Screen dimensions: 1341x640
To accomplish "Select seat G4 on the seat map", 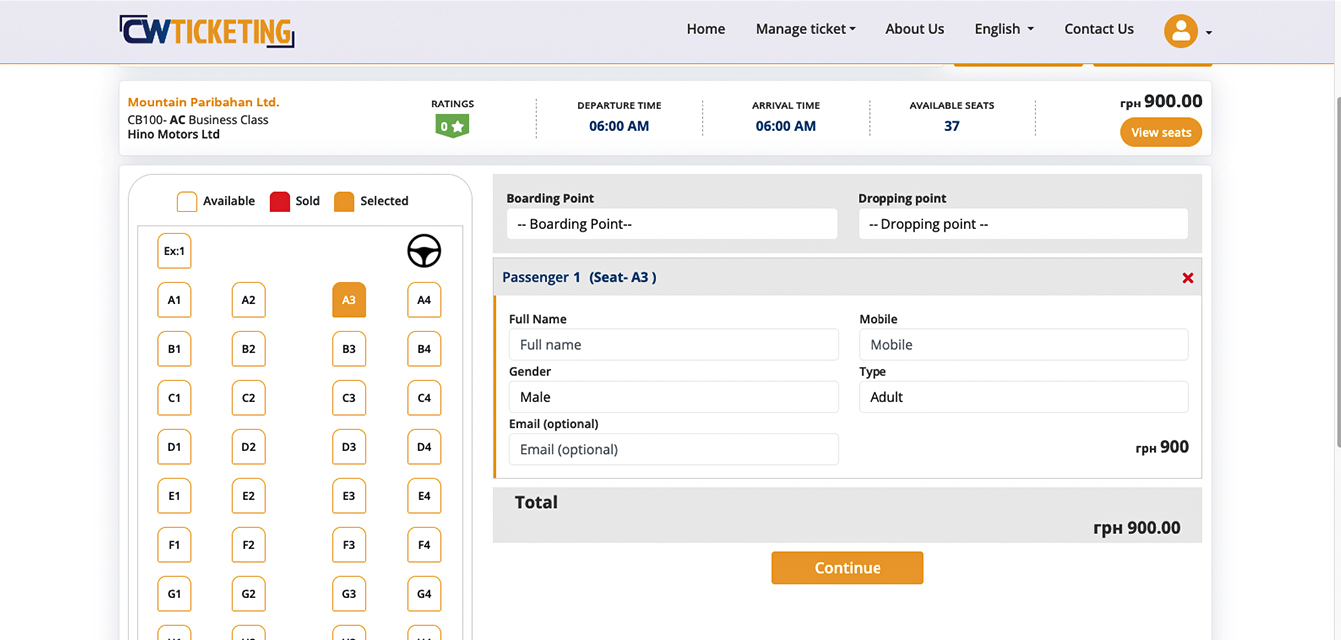I will pyautogui.click(x=423, y=593).
